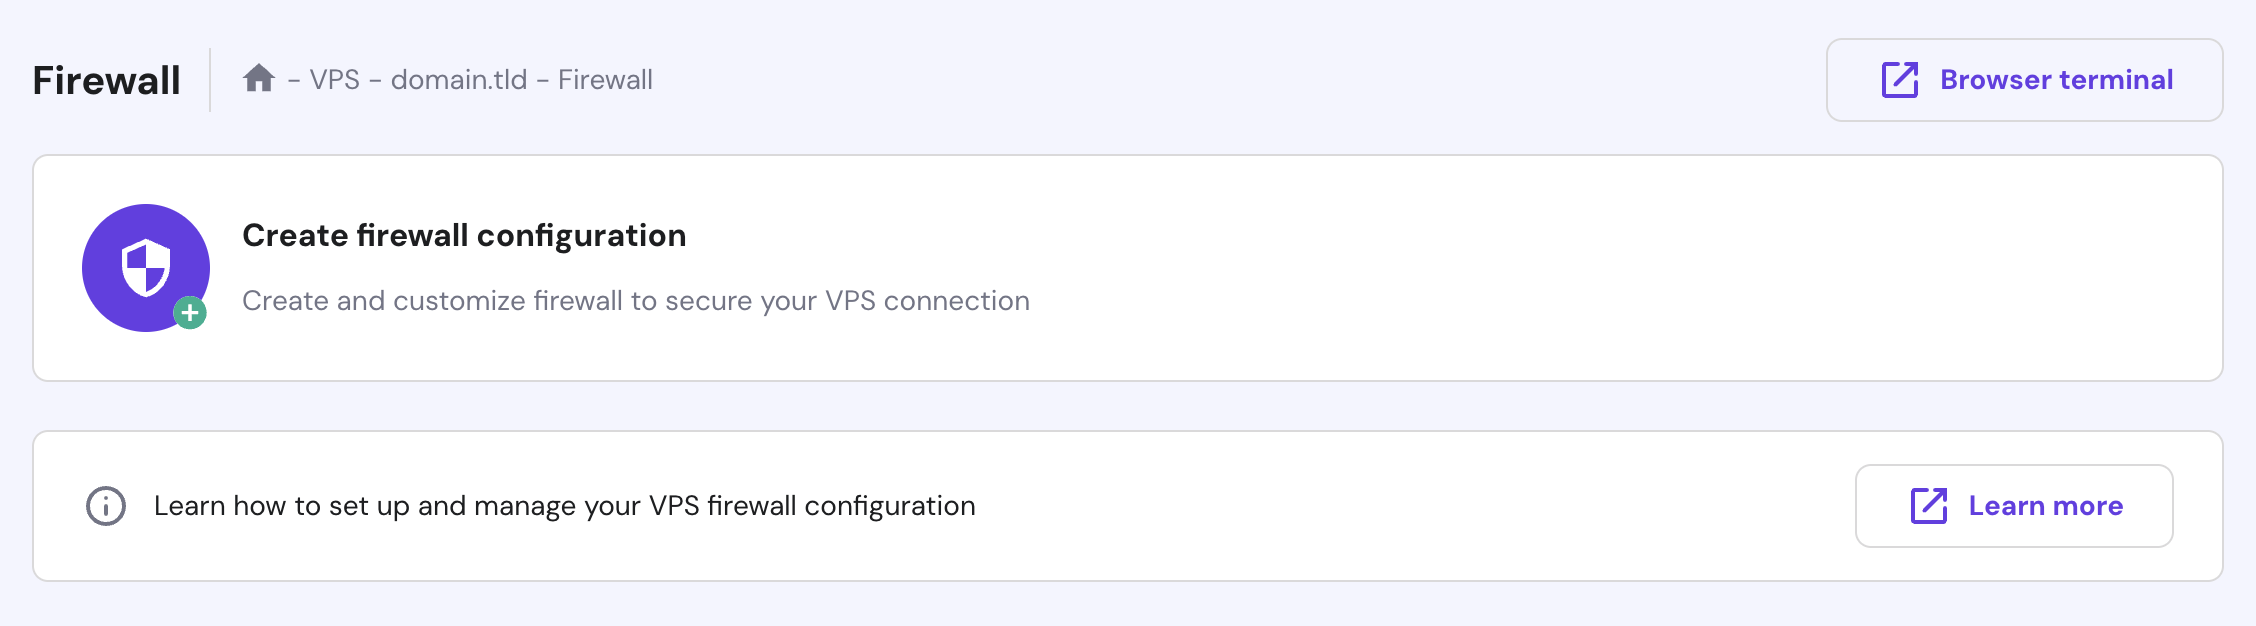Open the Browser terminal
This screenshot has height=626, width=2256.
tap(2024, 80)
